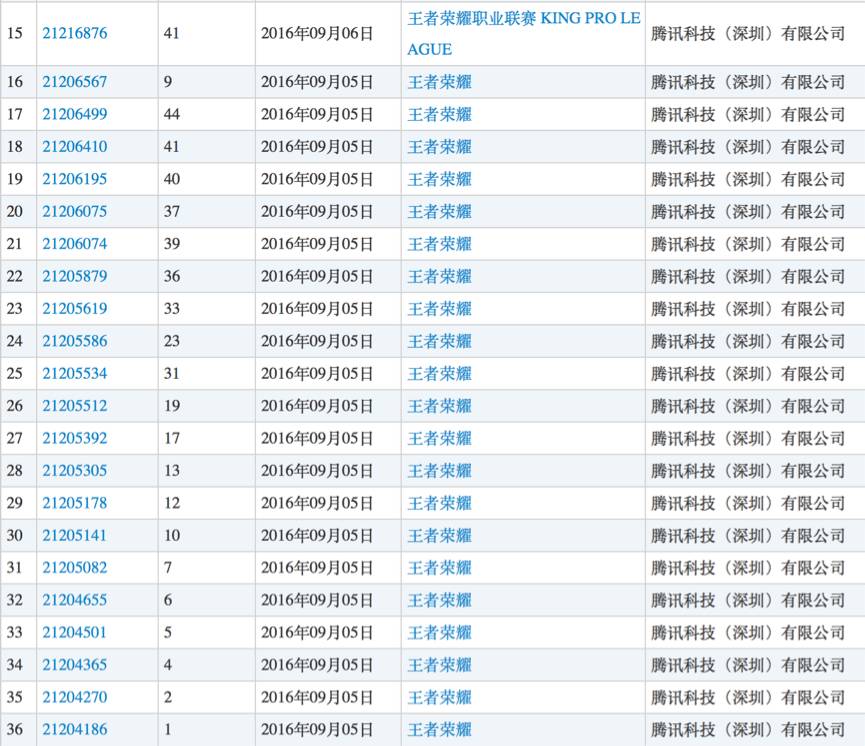The height and width of the screenshot is (746, 865).
Task: Open registration number 21204501 link
Action: click(x=74, y=632)
